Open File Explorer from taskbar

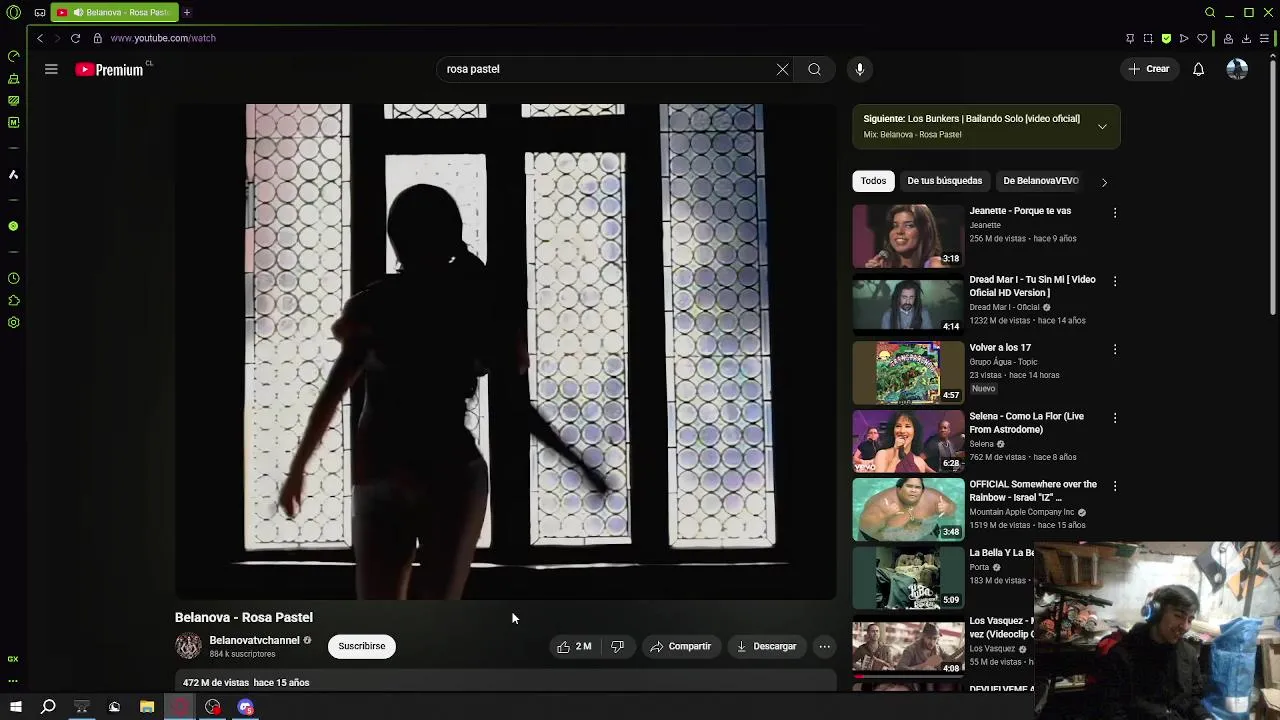pyautogui.click(x=147, y=707)
